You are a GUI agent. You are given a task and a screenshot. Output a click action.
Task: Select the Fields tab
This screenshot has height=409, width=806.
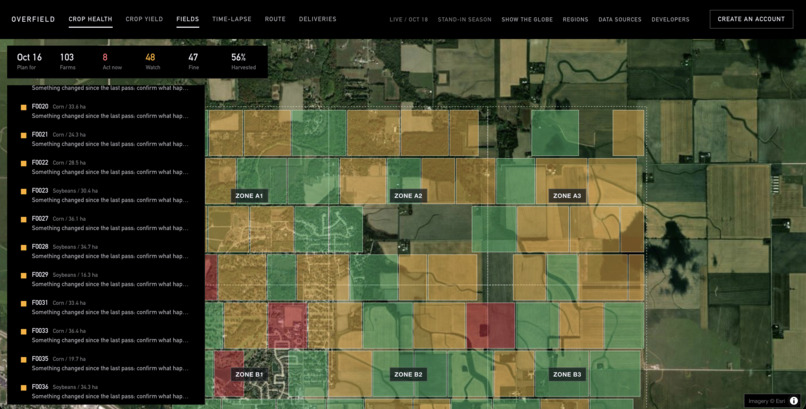[188, 20]
